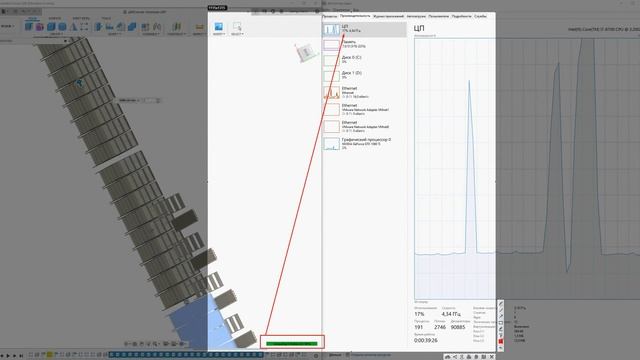Image resolution: width=640 pixels, height=360 pixels.
Task: Expand the CREATE dropdown in Fusion toolbar
Action: (56, 34)
